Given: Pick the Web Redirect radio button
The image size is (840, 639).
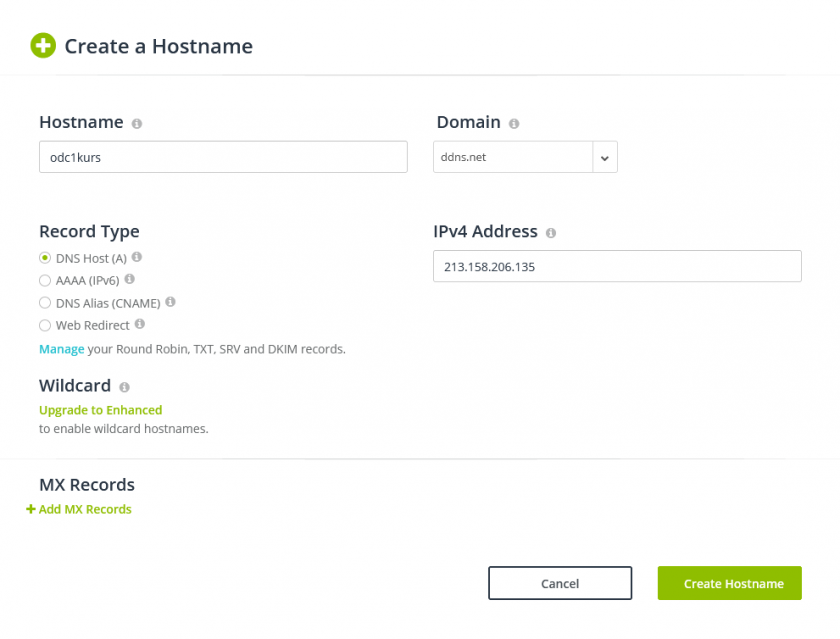Looking at the screenshot, I should pyautogui.click(x=45, y=326).
